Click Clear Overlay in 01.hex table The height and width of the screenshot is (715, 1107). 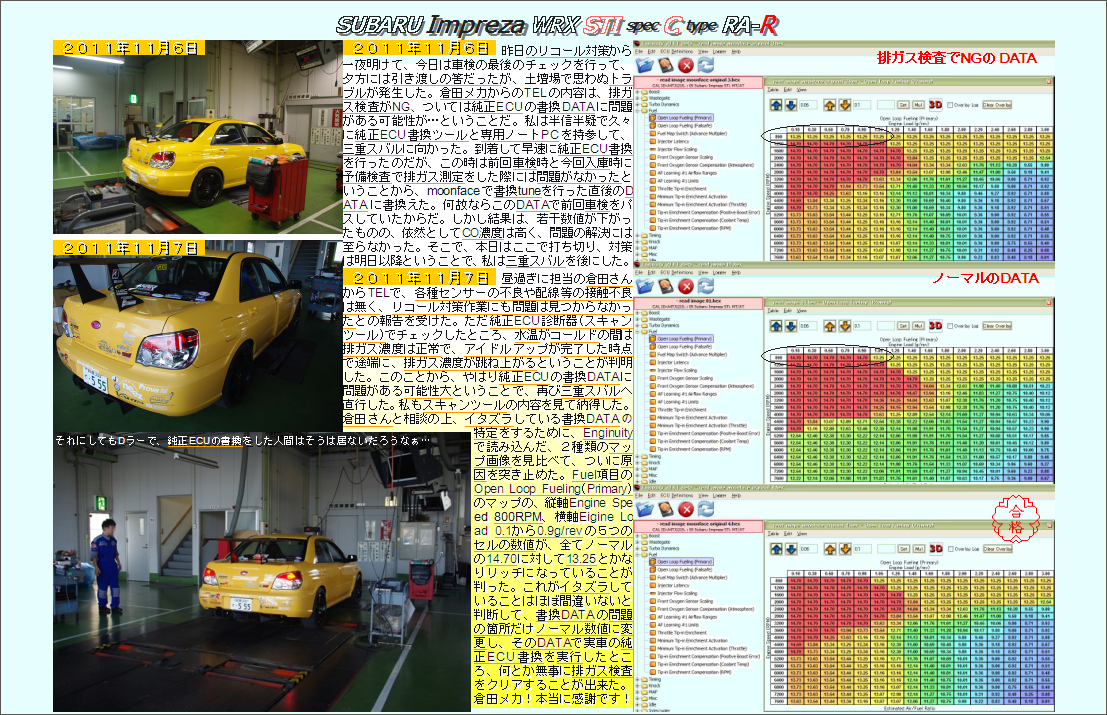[x=997, y=326]
